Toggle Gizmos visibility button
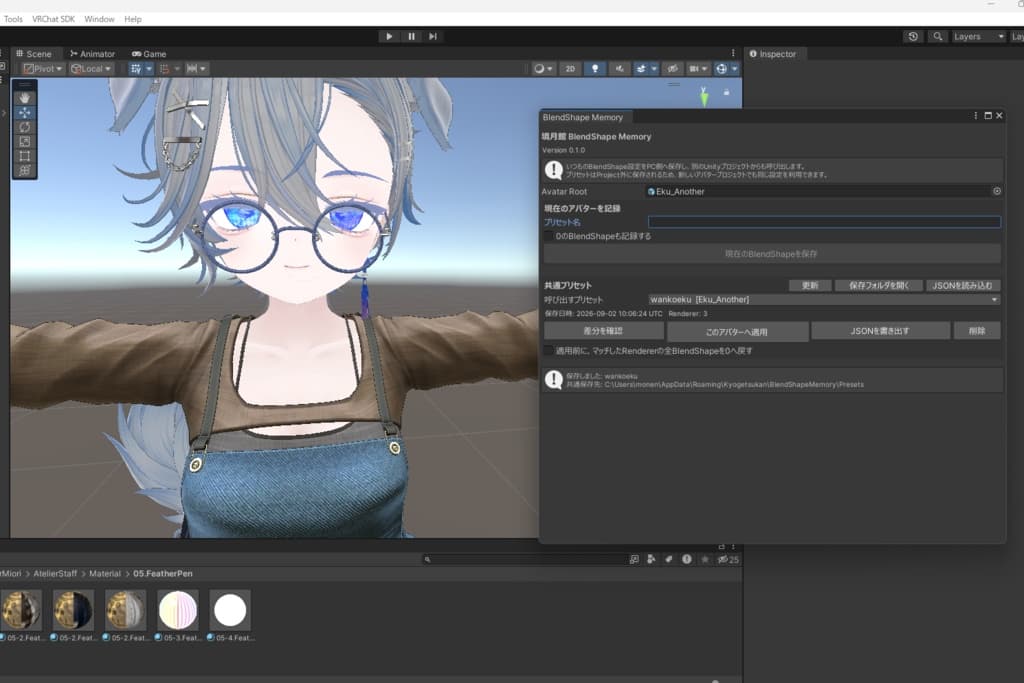The height and width of the screenshot is (683, 1024). point(722,69)
